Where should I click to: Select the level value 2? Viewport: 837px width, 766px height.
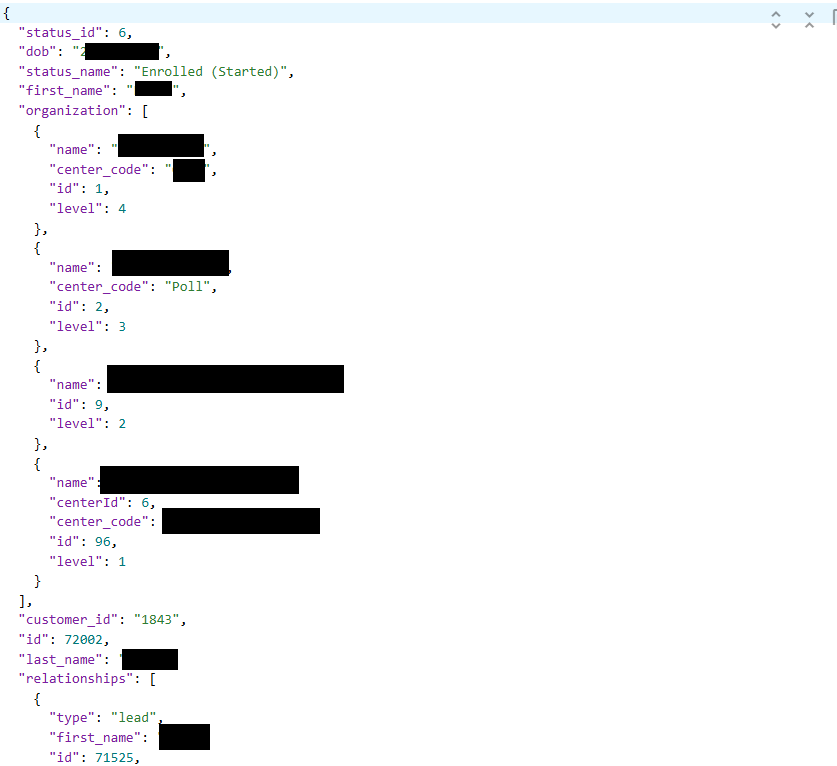(x=122, y=424)
